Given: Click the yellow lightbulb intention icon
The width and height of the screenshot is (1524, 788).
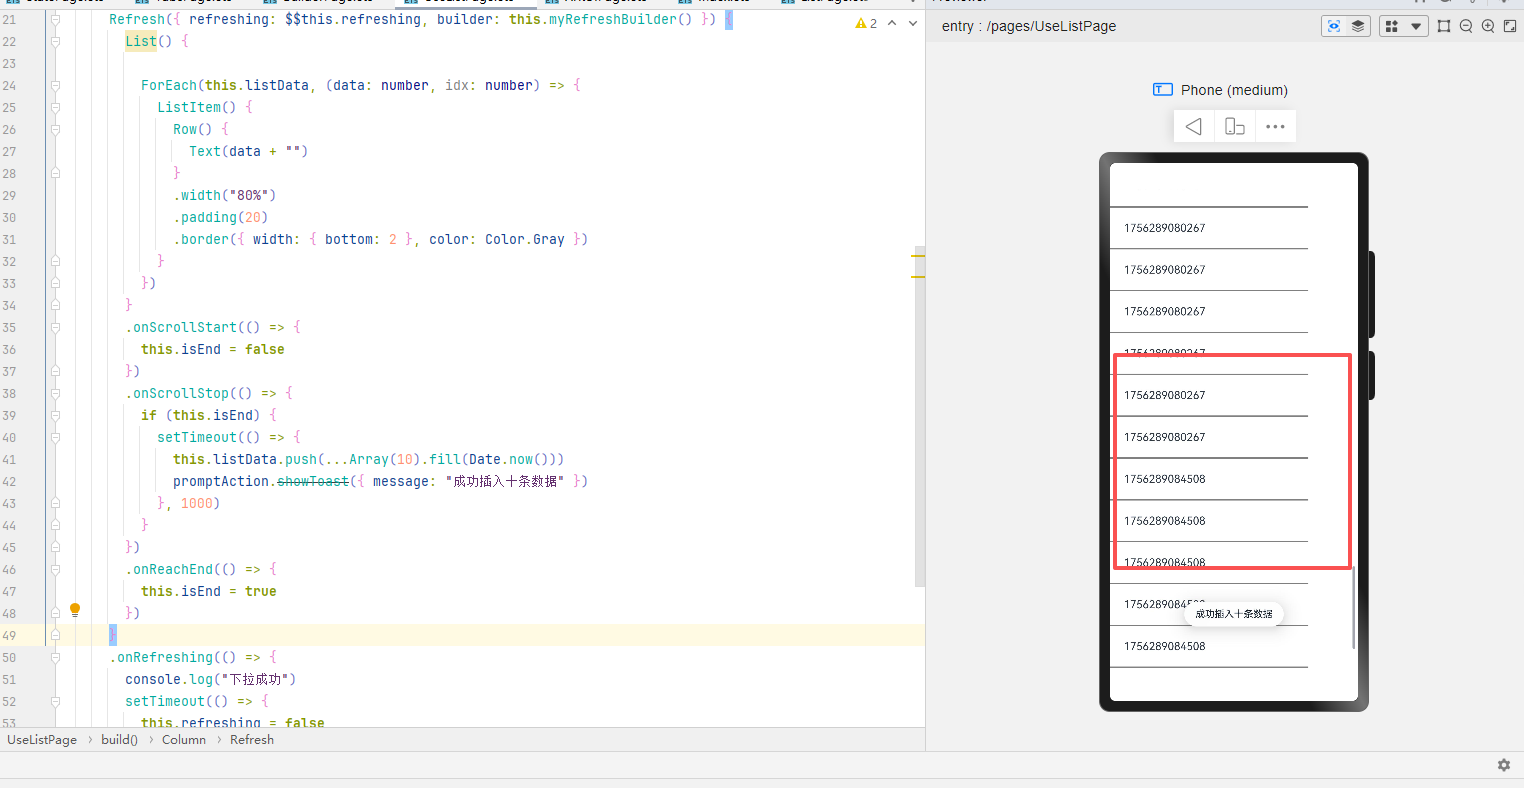Looking at the screenshot, I should pos(75,610).
